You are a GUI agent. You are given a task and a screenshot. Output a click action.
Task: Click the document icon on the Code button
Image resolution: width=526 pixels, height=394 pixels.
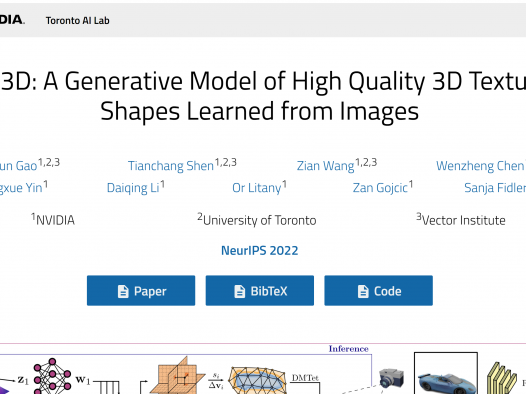point(363,291)
